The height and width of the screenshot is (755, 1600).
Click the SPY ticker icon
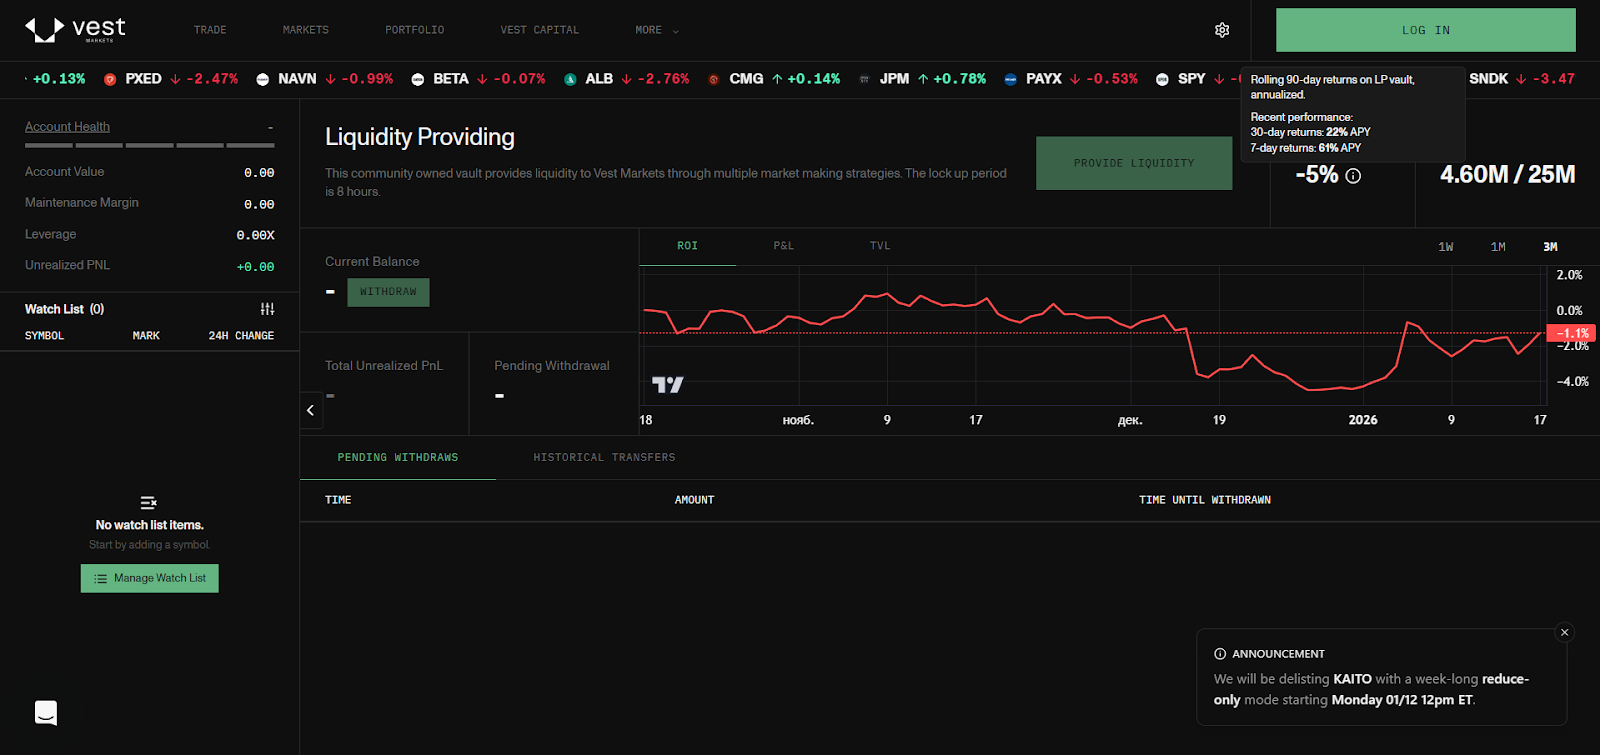tap(1162, 79)
